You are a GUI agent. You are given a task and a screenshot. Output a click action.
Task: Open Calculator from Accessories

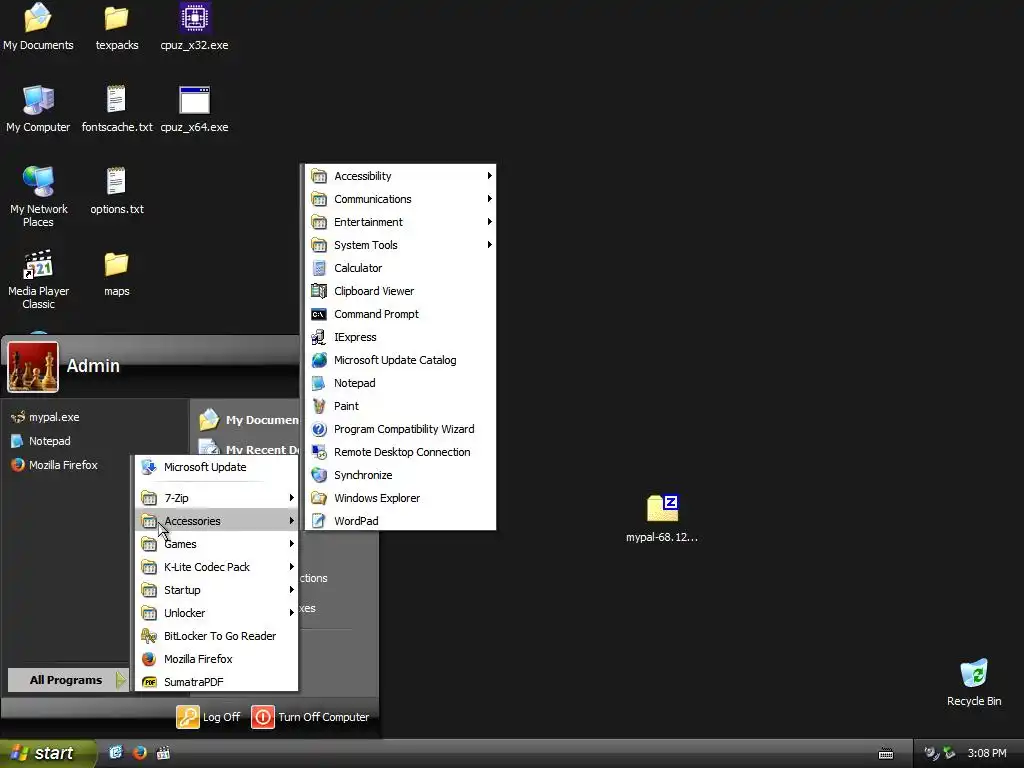point(401,268)
